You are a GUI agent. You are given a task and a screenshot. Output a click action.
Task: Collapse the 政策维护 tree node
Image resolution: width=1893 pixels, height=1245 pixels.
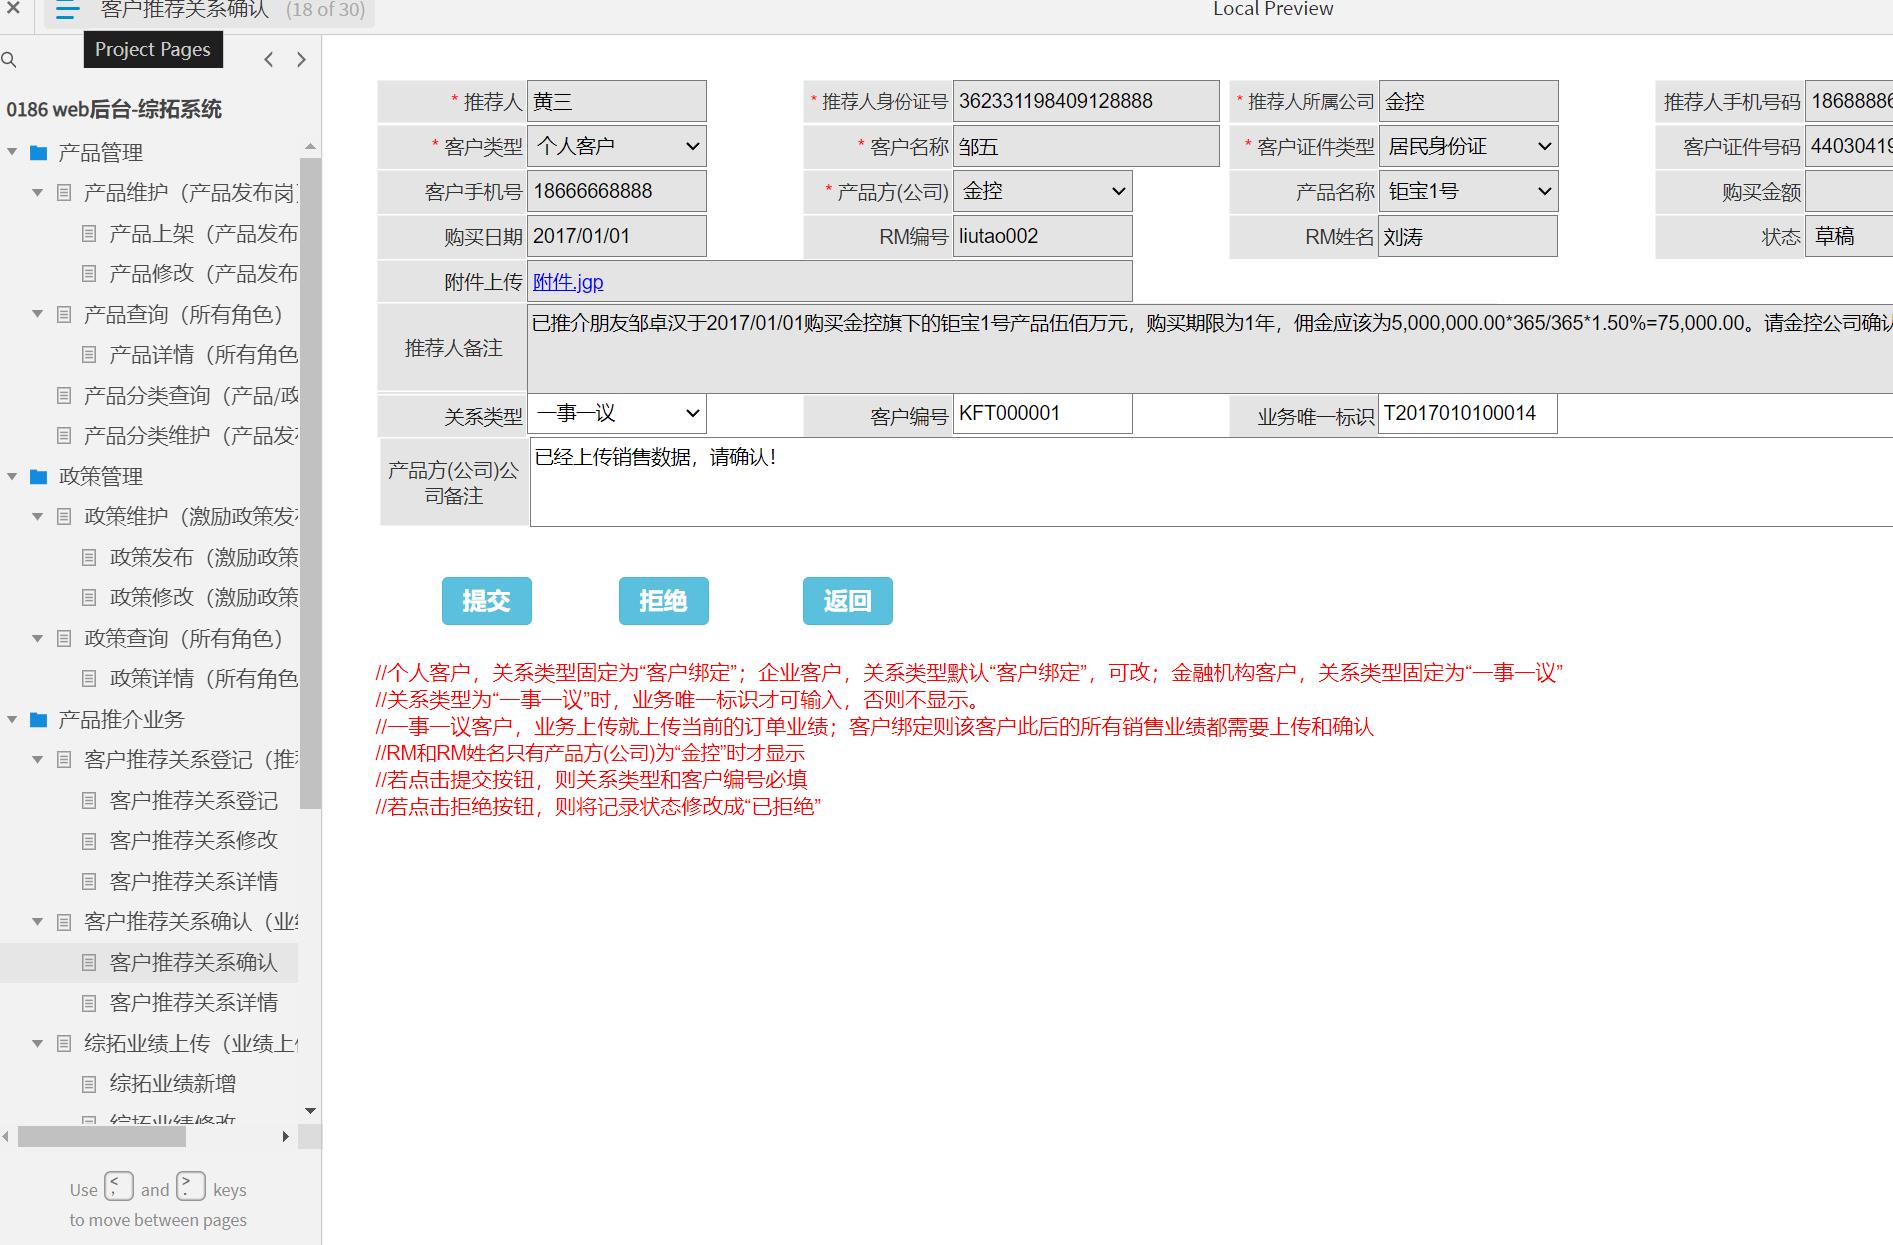click(37, 517)
